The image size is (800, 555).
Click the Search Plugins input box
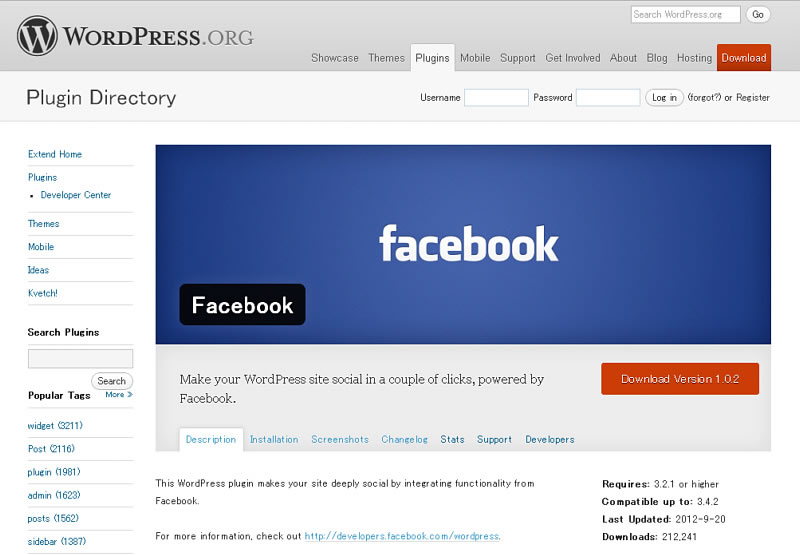tap(80, 359)
